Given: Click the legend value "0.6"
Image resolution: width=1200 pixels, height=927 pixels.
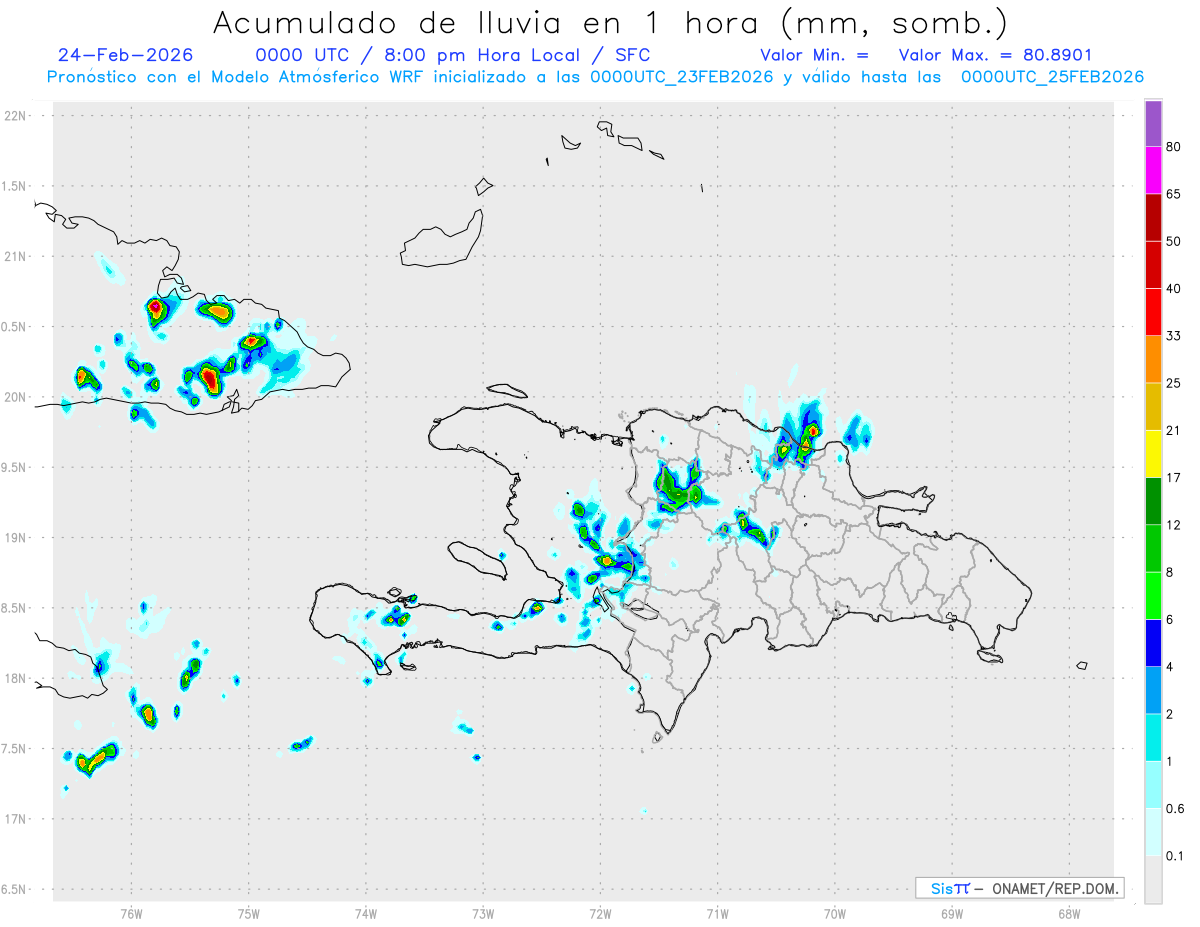Looking at the screenshot, I should point(1175,809).
